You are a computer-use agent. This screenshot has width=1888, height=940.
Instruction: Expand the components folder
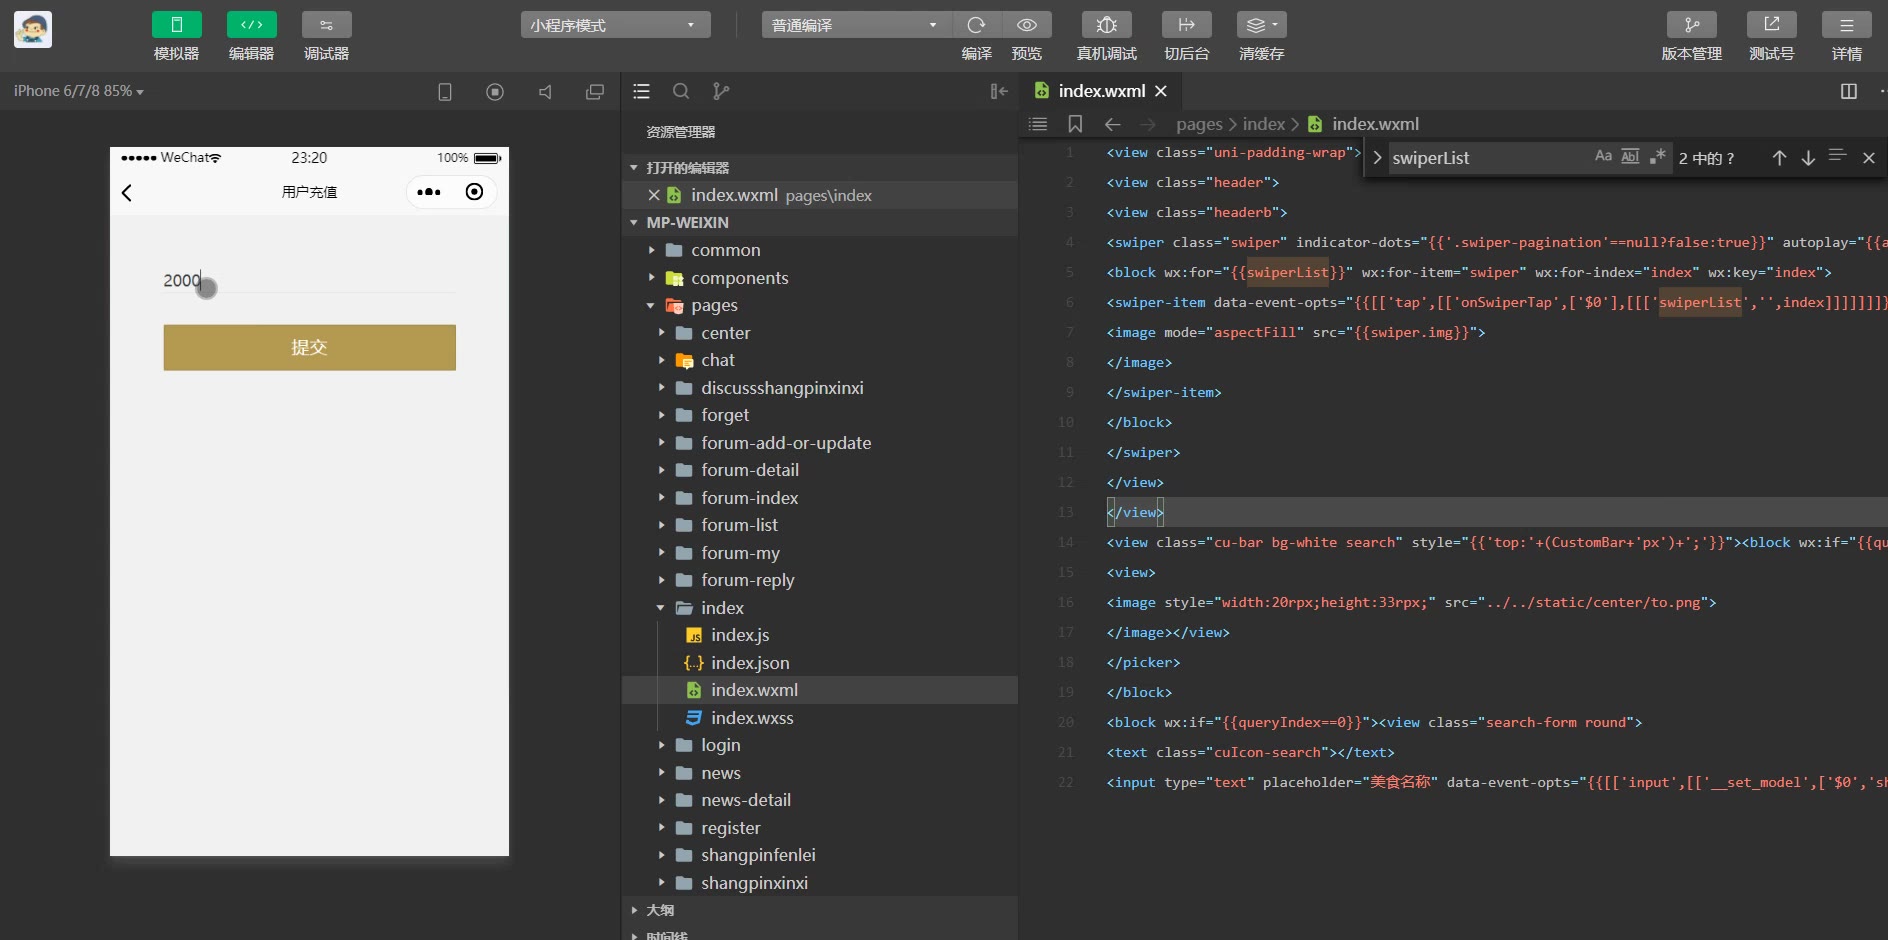click(820, 278)
